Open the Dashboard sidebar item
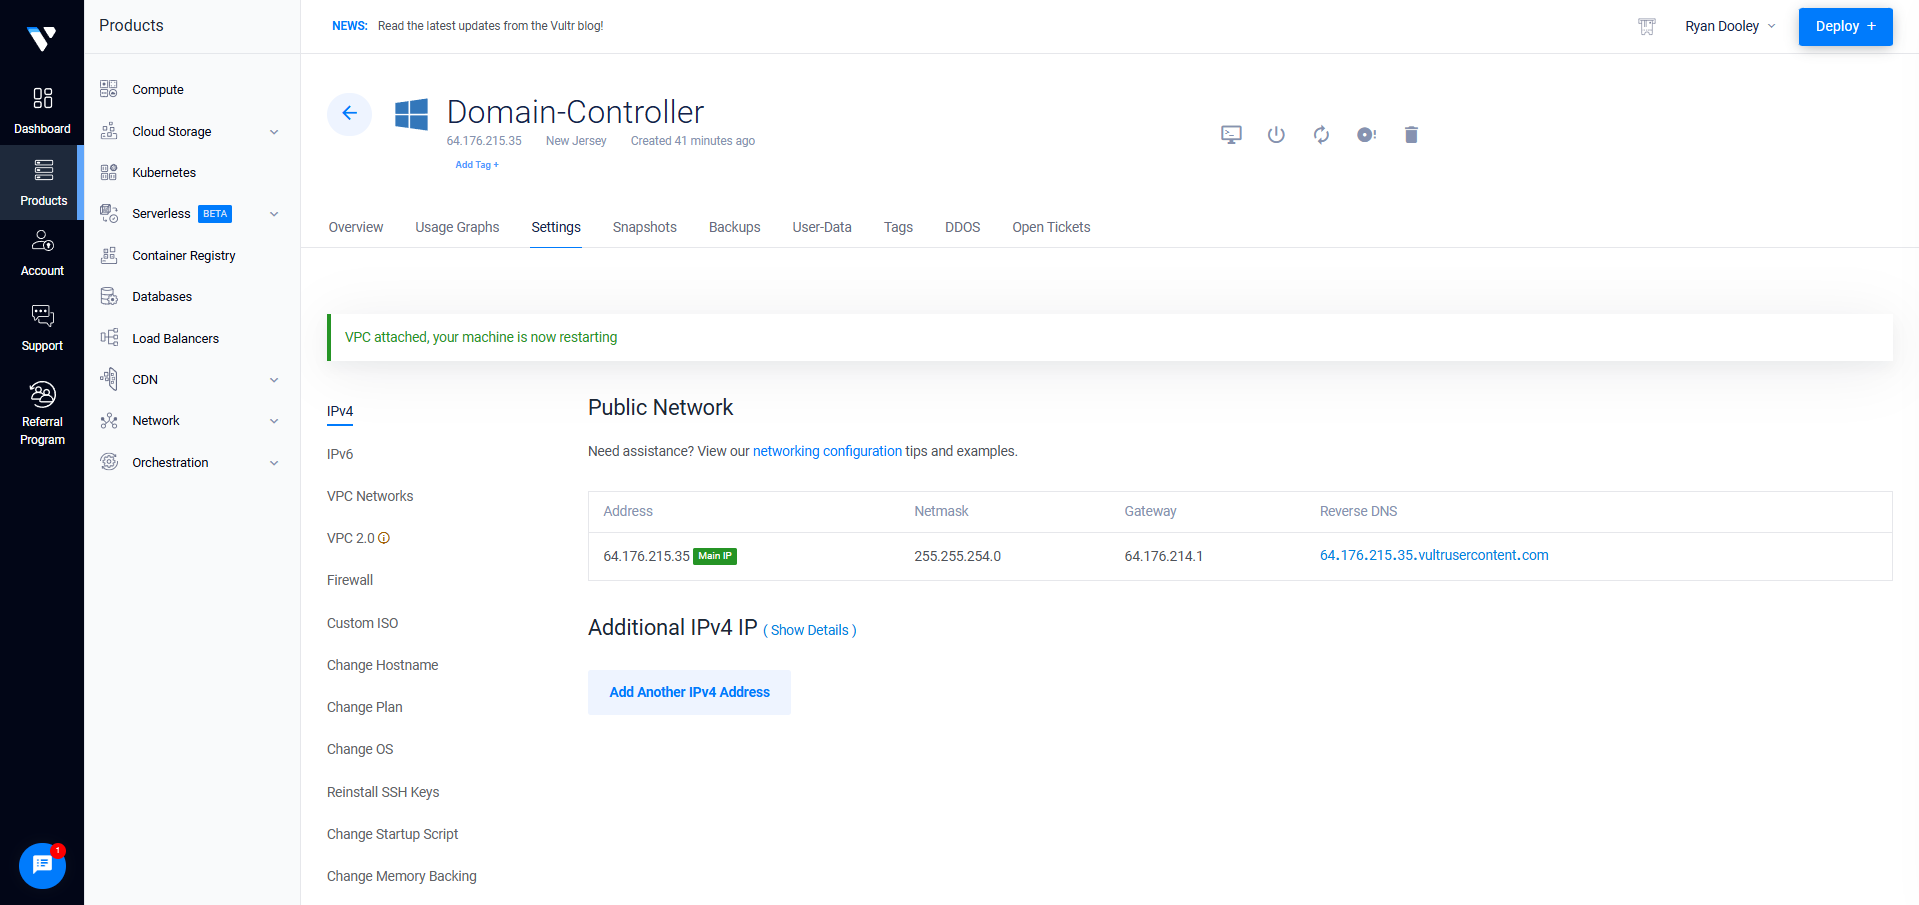The image size is (1919, 905). pyautogui.click(x=42, y=110)
